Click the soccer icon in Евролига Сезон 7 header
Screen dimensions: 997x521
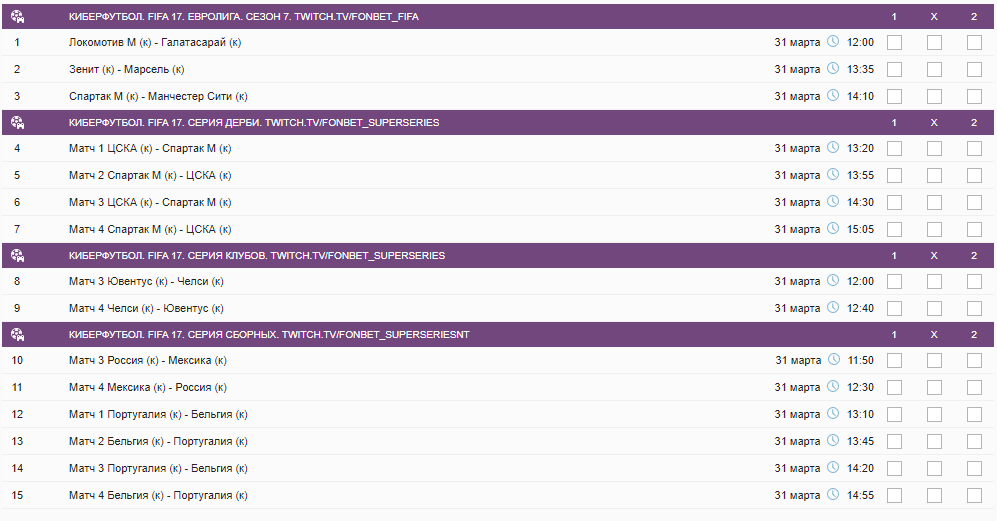click(17, 16)
